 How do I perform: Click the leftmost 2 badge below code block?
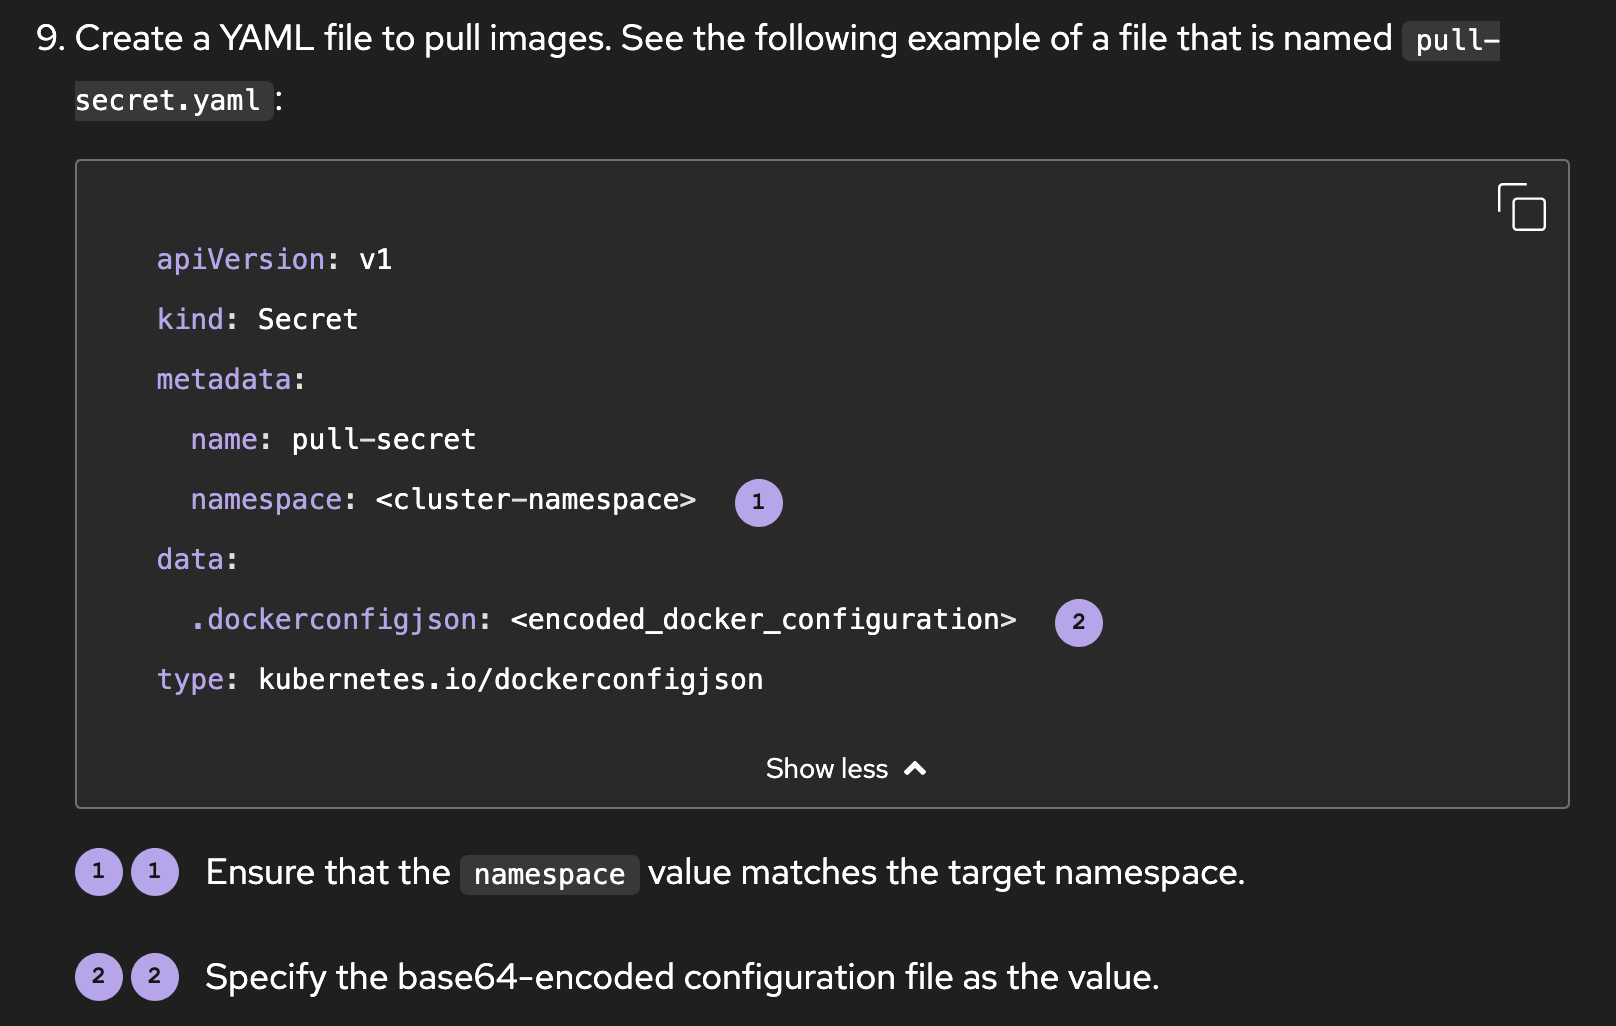click(x=98, y=976)
